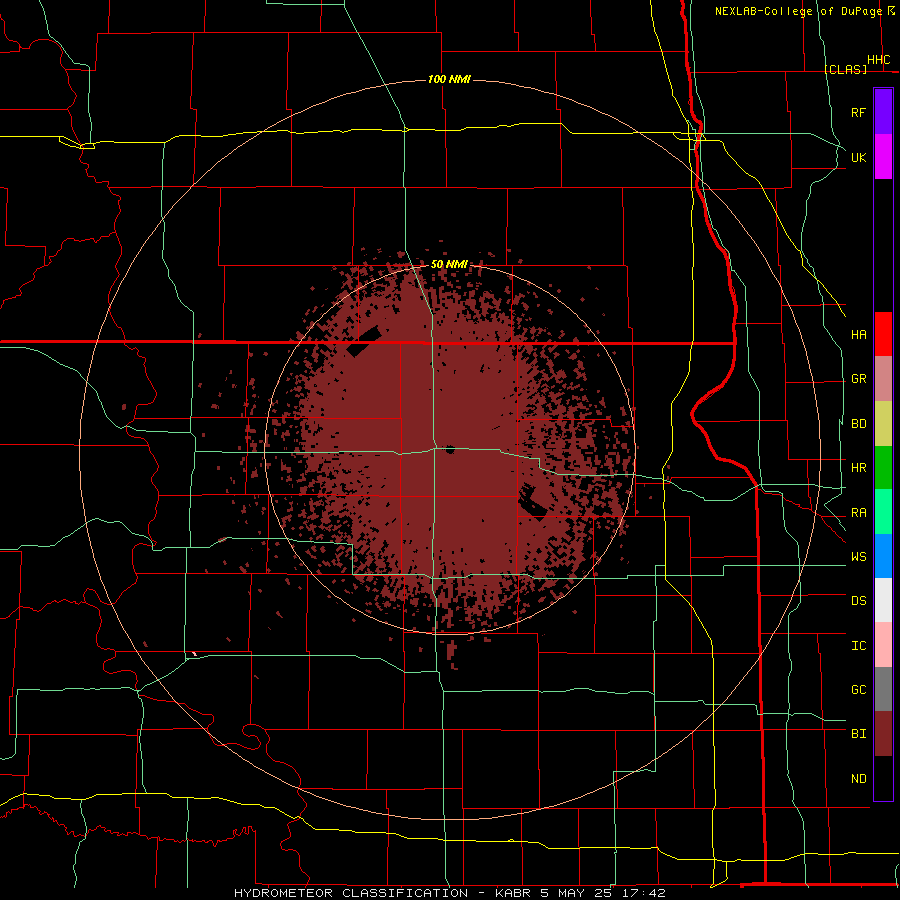Click the KABR radar site identifier
Screen dimensions: 900x900
(x=513, y=893)
